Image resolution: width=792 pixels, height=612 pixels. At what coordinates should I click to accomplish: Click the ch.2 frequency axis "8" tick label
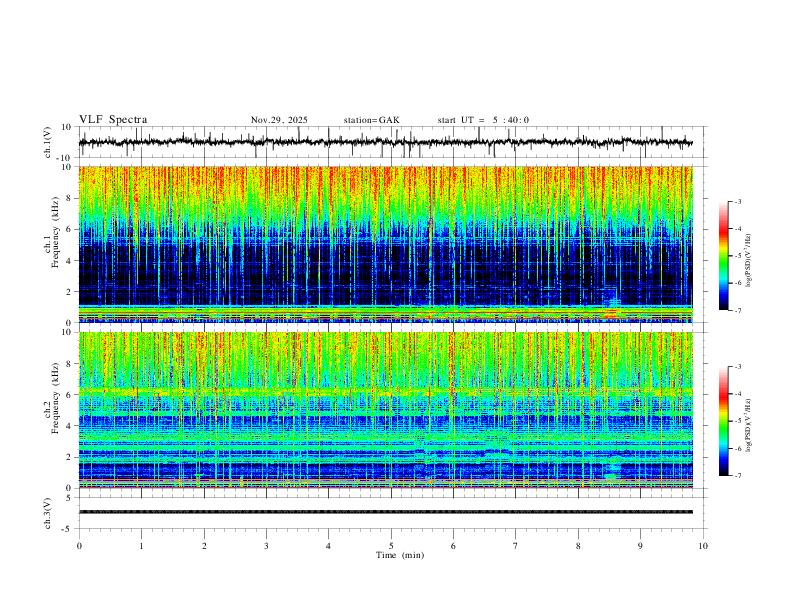pos(70,364)
